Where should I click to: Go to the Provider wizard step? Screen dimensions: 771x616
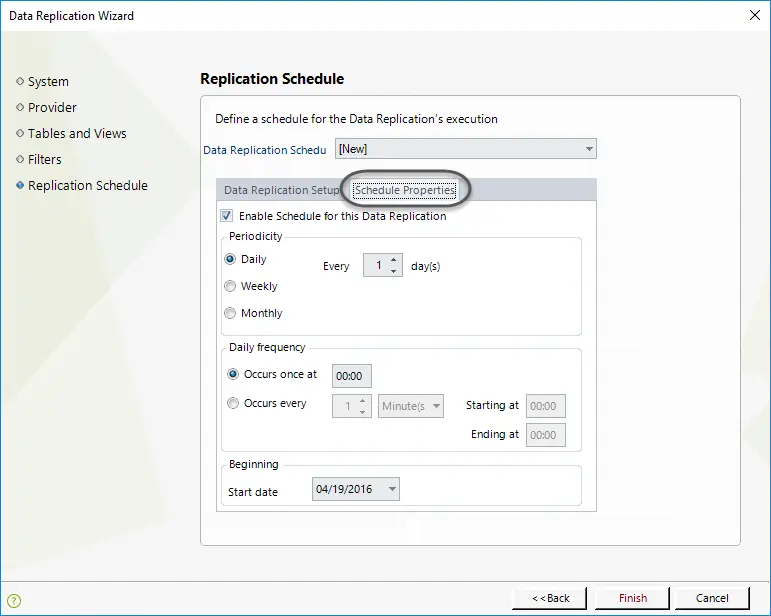[x=46, y=108]
